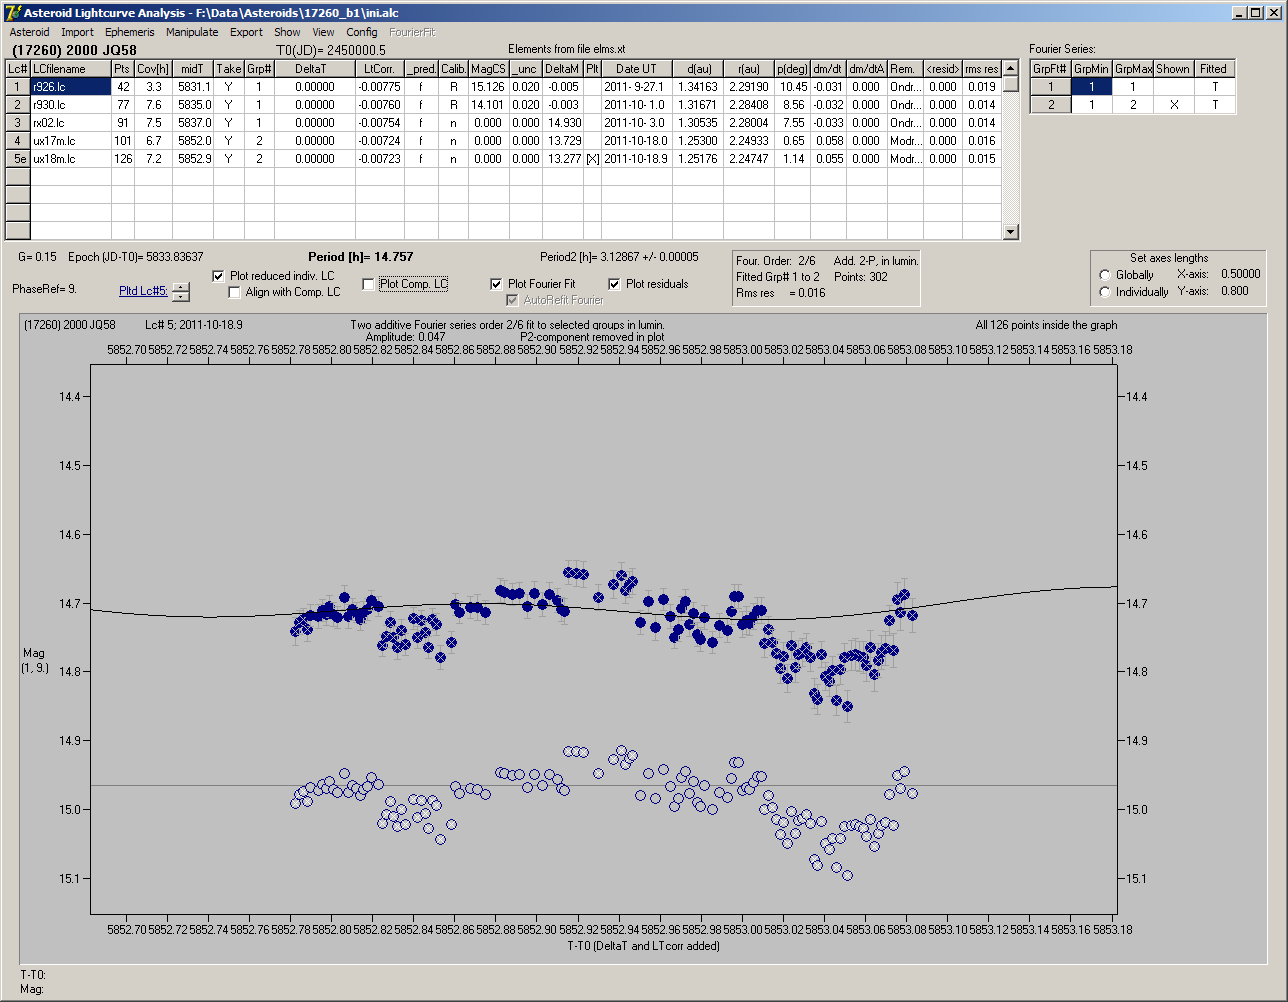Click the rms res column header
This screenshot has width=1288, height=1002.
982,69
